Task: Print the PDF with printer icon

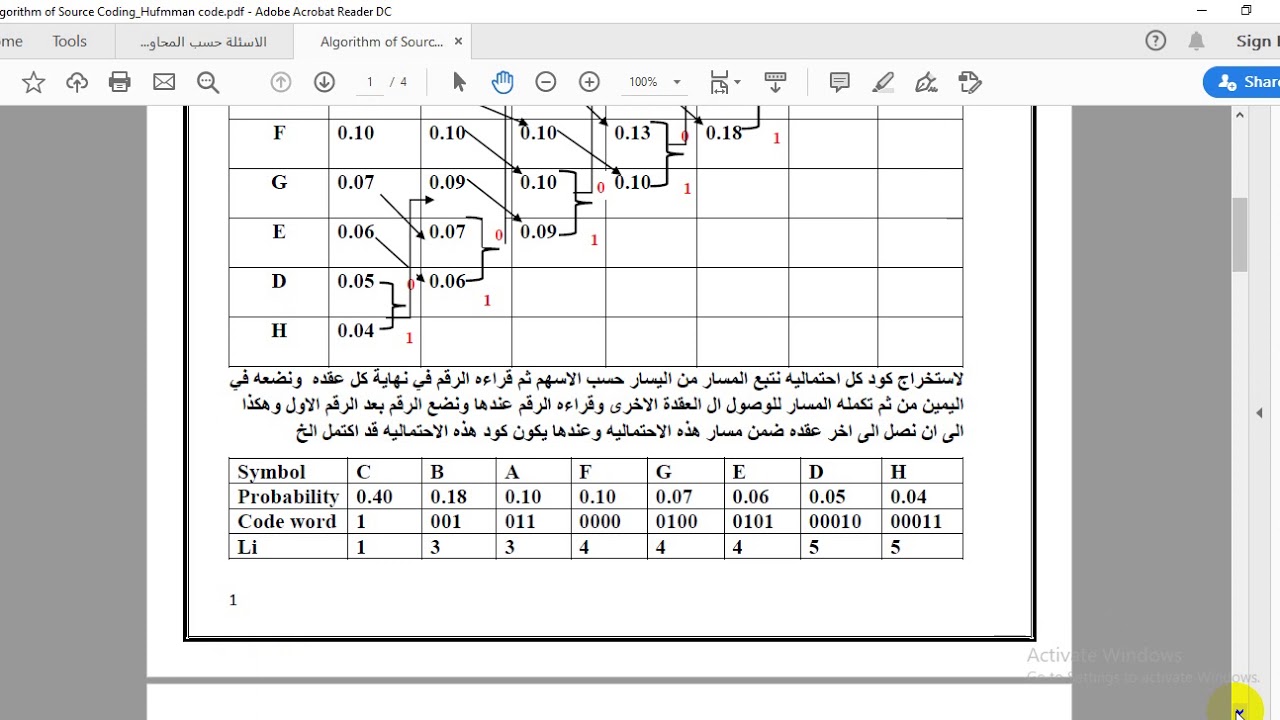Action: click(x=120, y=82)
